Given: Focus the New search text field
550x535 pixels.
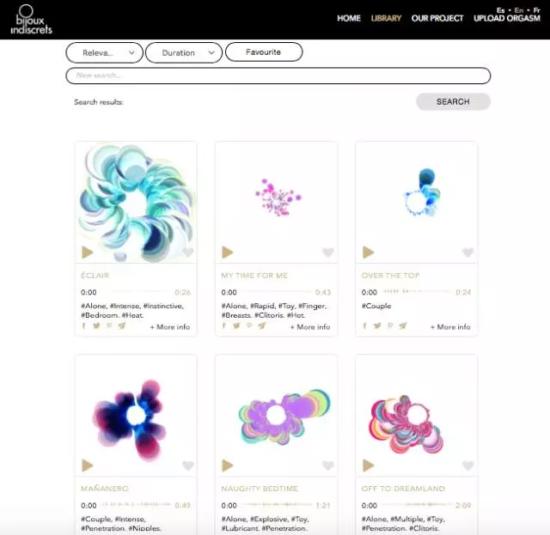Looking at the screenshot, I should (x=278, y=76).
